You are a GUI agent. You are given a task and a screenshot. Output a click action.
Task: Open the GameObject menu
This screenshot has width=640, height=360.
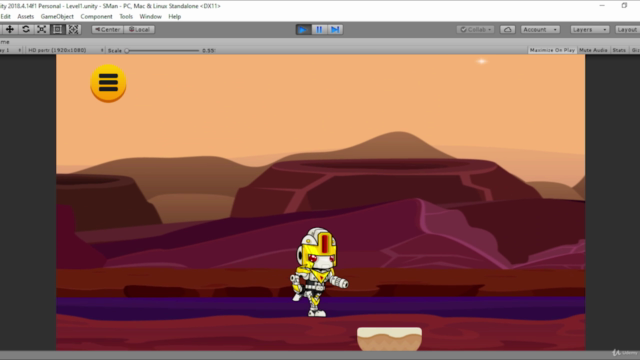coord(57,16)
